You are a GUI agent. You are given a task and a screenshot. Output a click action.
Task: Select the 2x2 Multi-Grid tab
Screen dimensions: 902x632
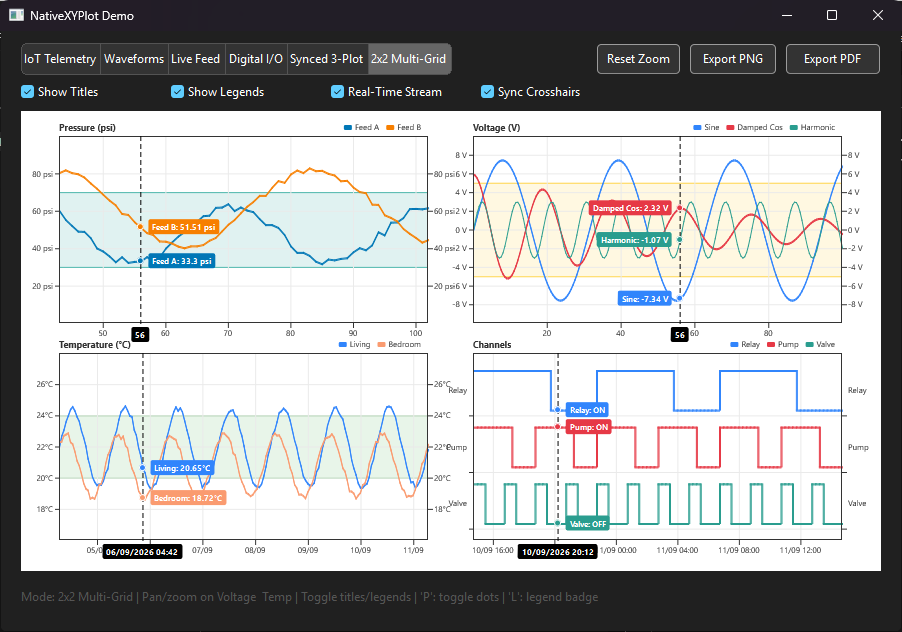point(409,59)
